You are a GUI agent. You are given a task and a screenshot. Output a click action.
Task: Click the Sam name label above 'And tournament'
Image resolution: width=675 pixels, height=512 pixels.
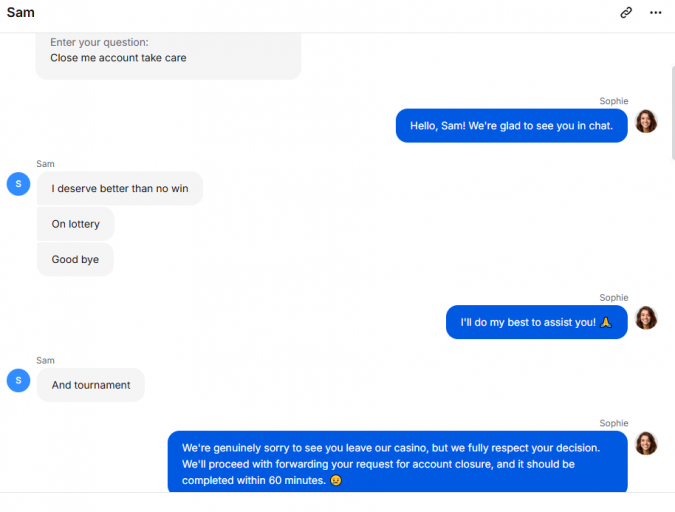pos(45,360)
